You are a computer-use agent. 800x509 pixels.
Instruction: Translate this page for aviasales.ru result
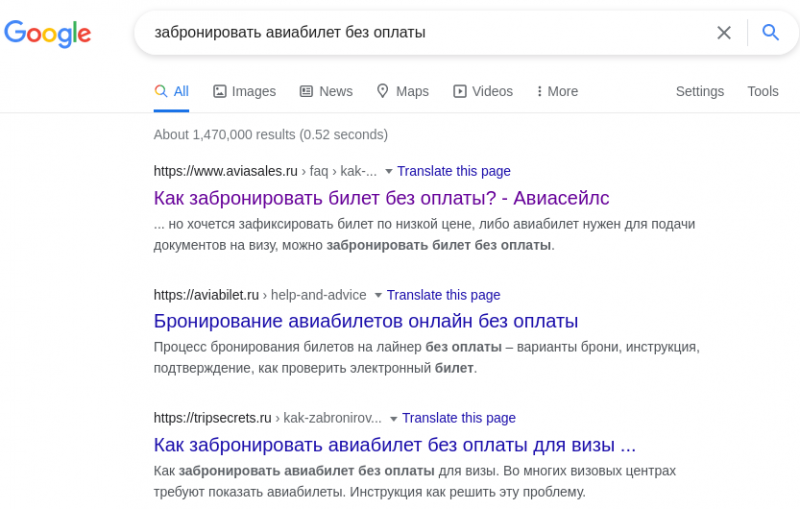click(x=454, y=171)
